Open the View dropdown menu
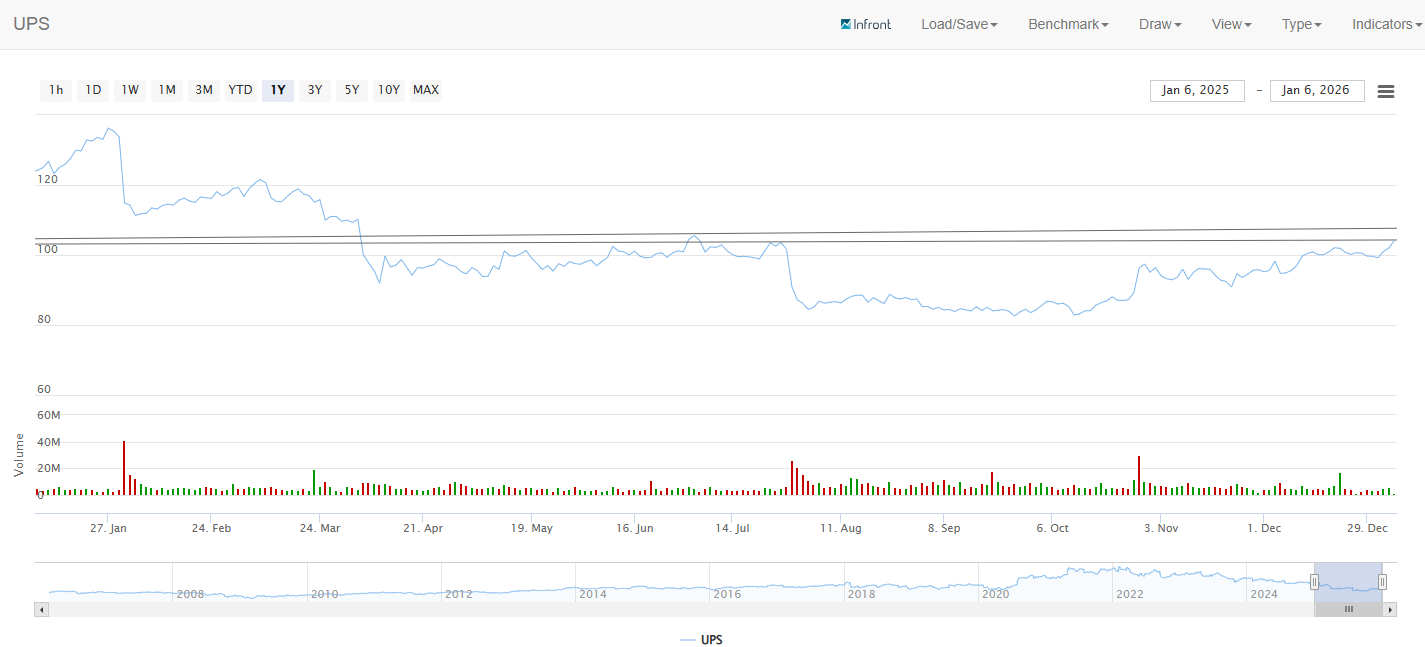This screenshot has height=647, width=1425. 1231,24
